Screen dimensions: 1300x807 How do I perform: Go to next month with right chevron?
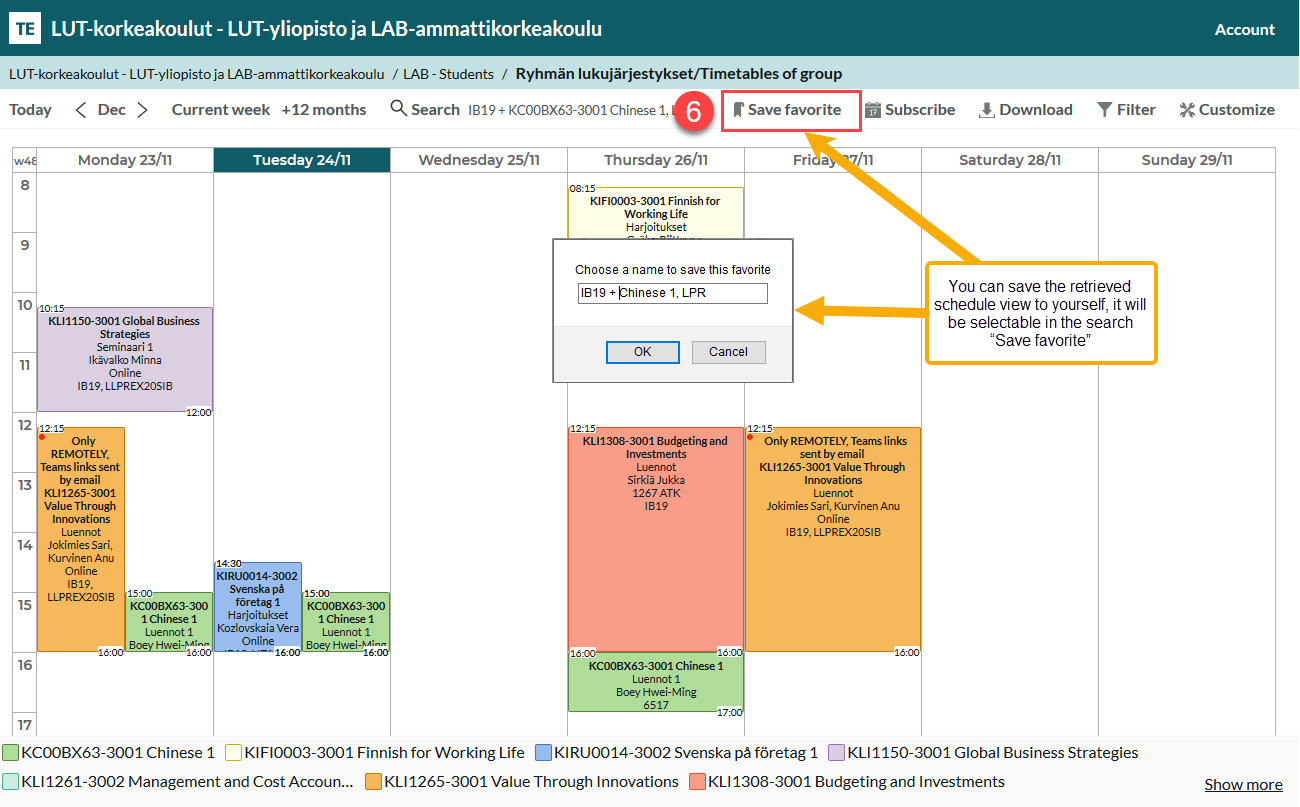(143, 110)
